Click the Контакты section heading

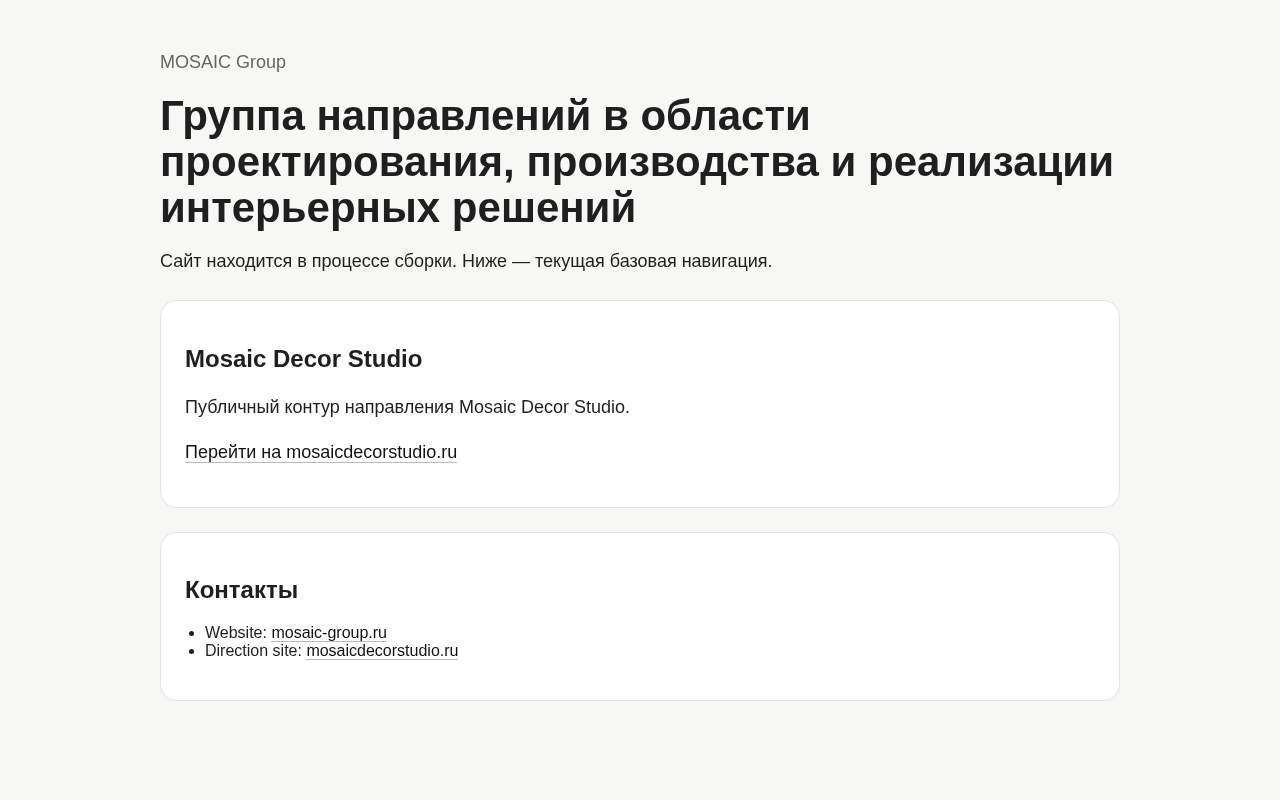tap(242, 590)
